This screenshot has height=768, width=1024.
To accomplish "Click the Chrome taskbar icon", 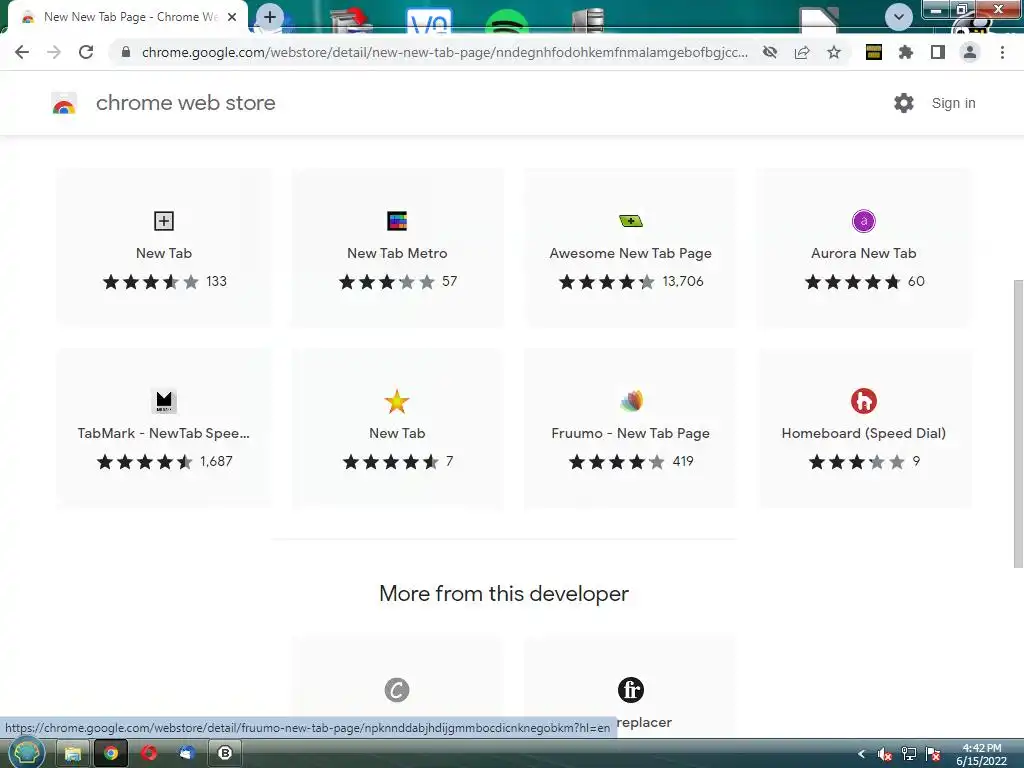I will [x=111, y=754].
